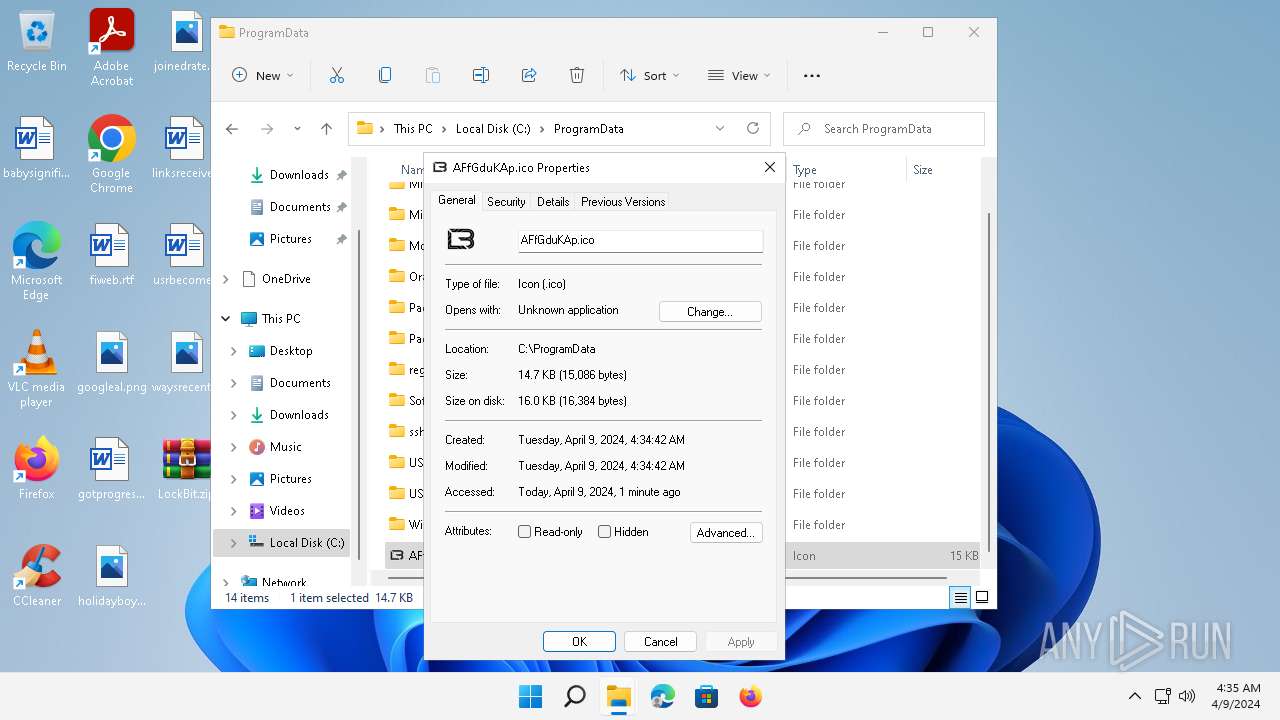Expand address bar history dropdown

(720, 128)
